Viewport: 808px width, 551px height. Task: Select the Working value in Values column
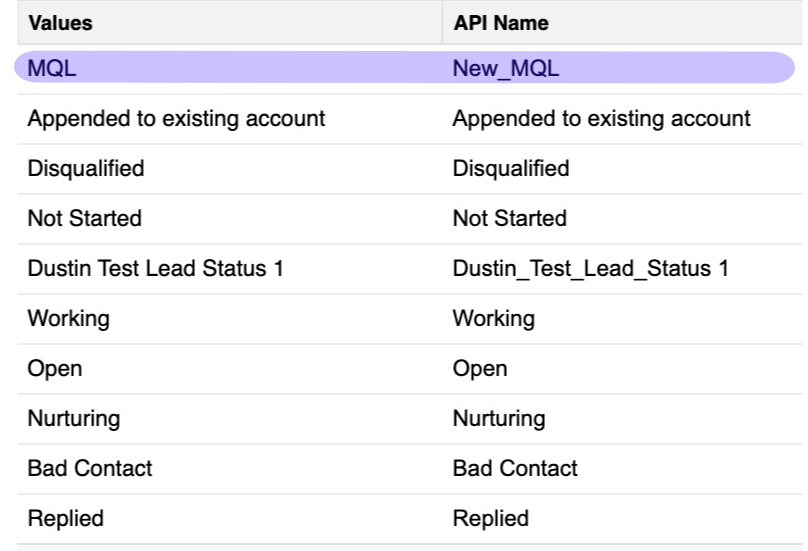pos(69,319)
